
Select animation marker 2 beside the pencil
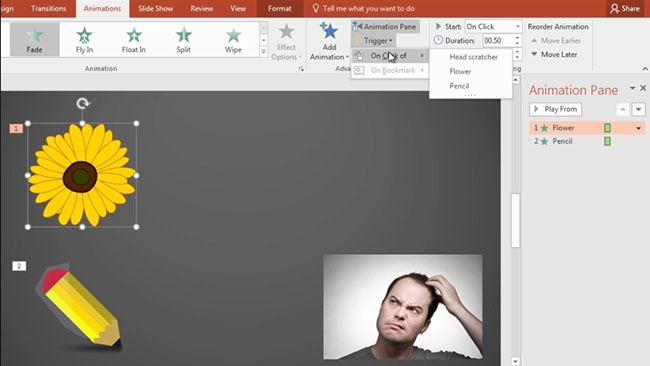(19, 266)
